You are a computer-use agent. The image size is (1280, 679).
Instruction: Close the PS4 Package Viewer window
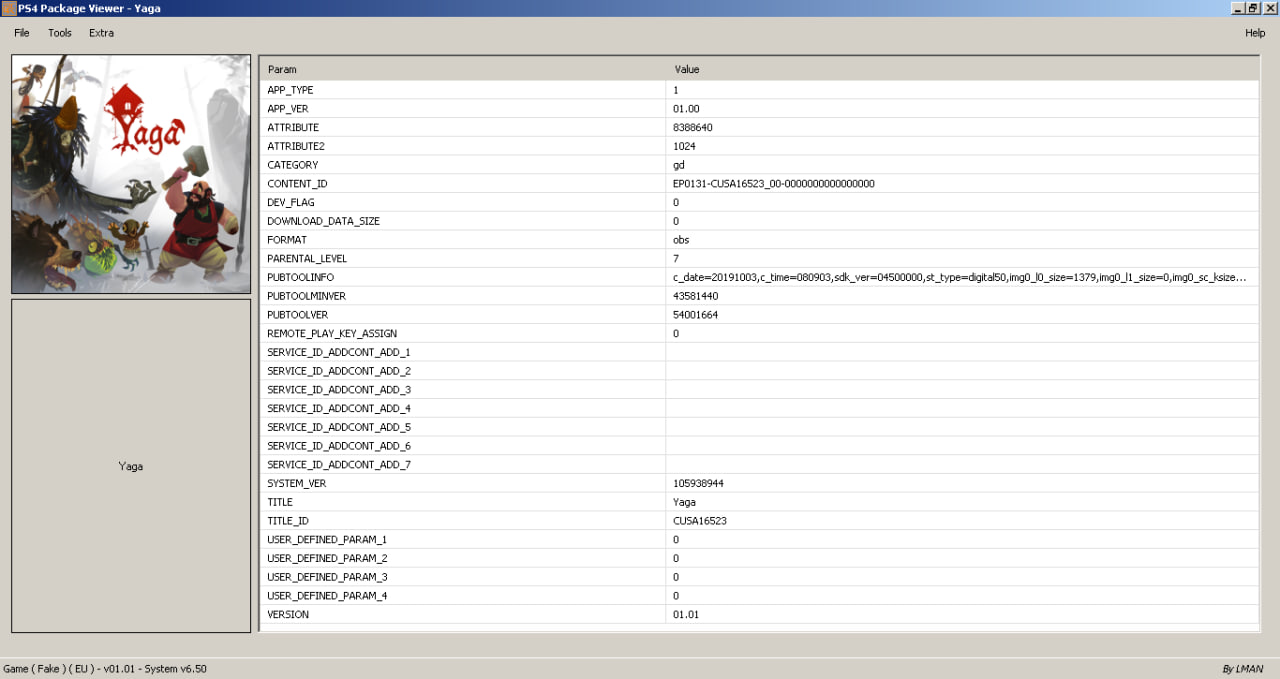tap(1270, 8)
